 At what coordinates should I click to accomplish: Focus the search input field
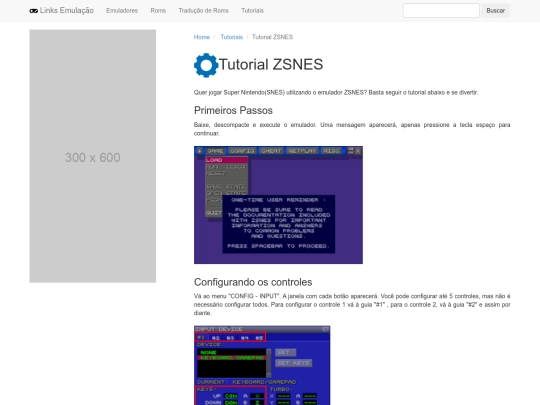point(441,11)
